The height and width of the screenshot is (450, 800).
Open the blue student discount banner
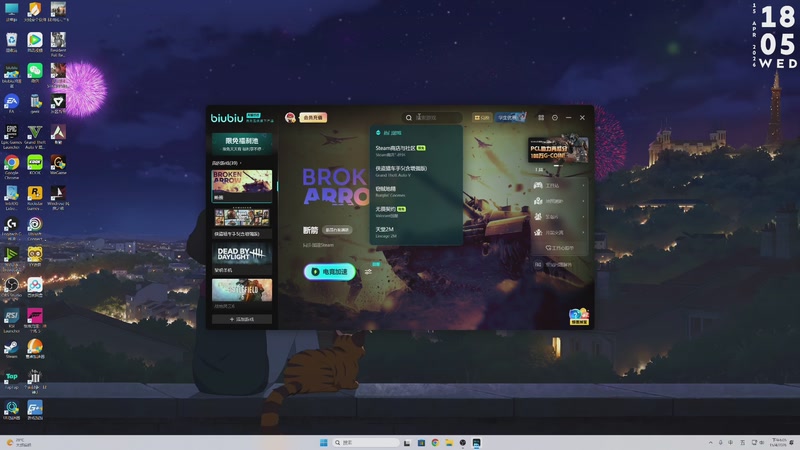510,117
